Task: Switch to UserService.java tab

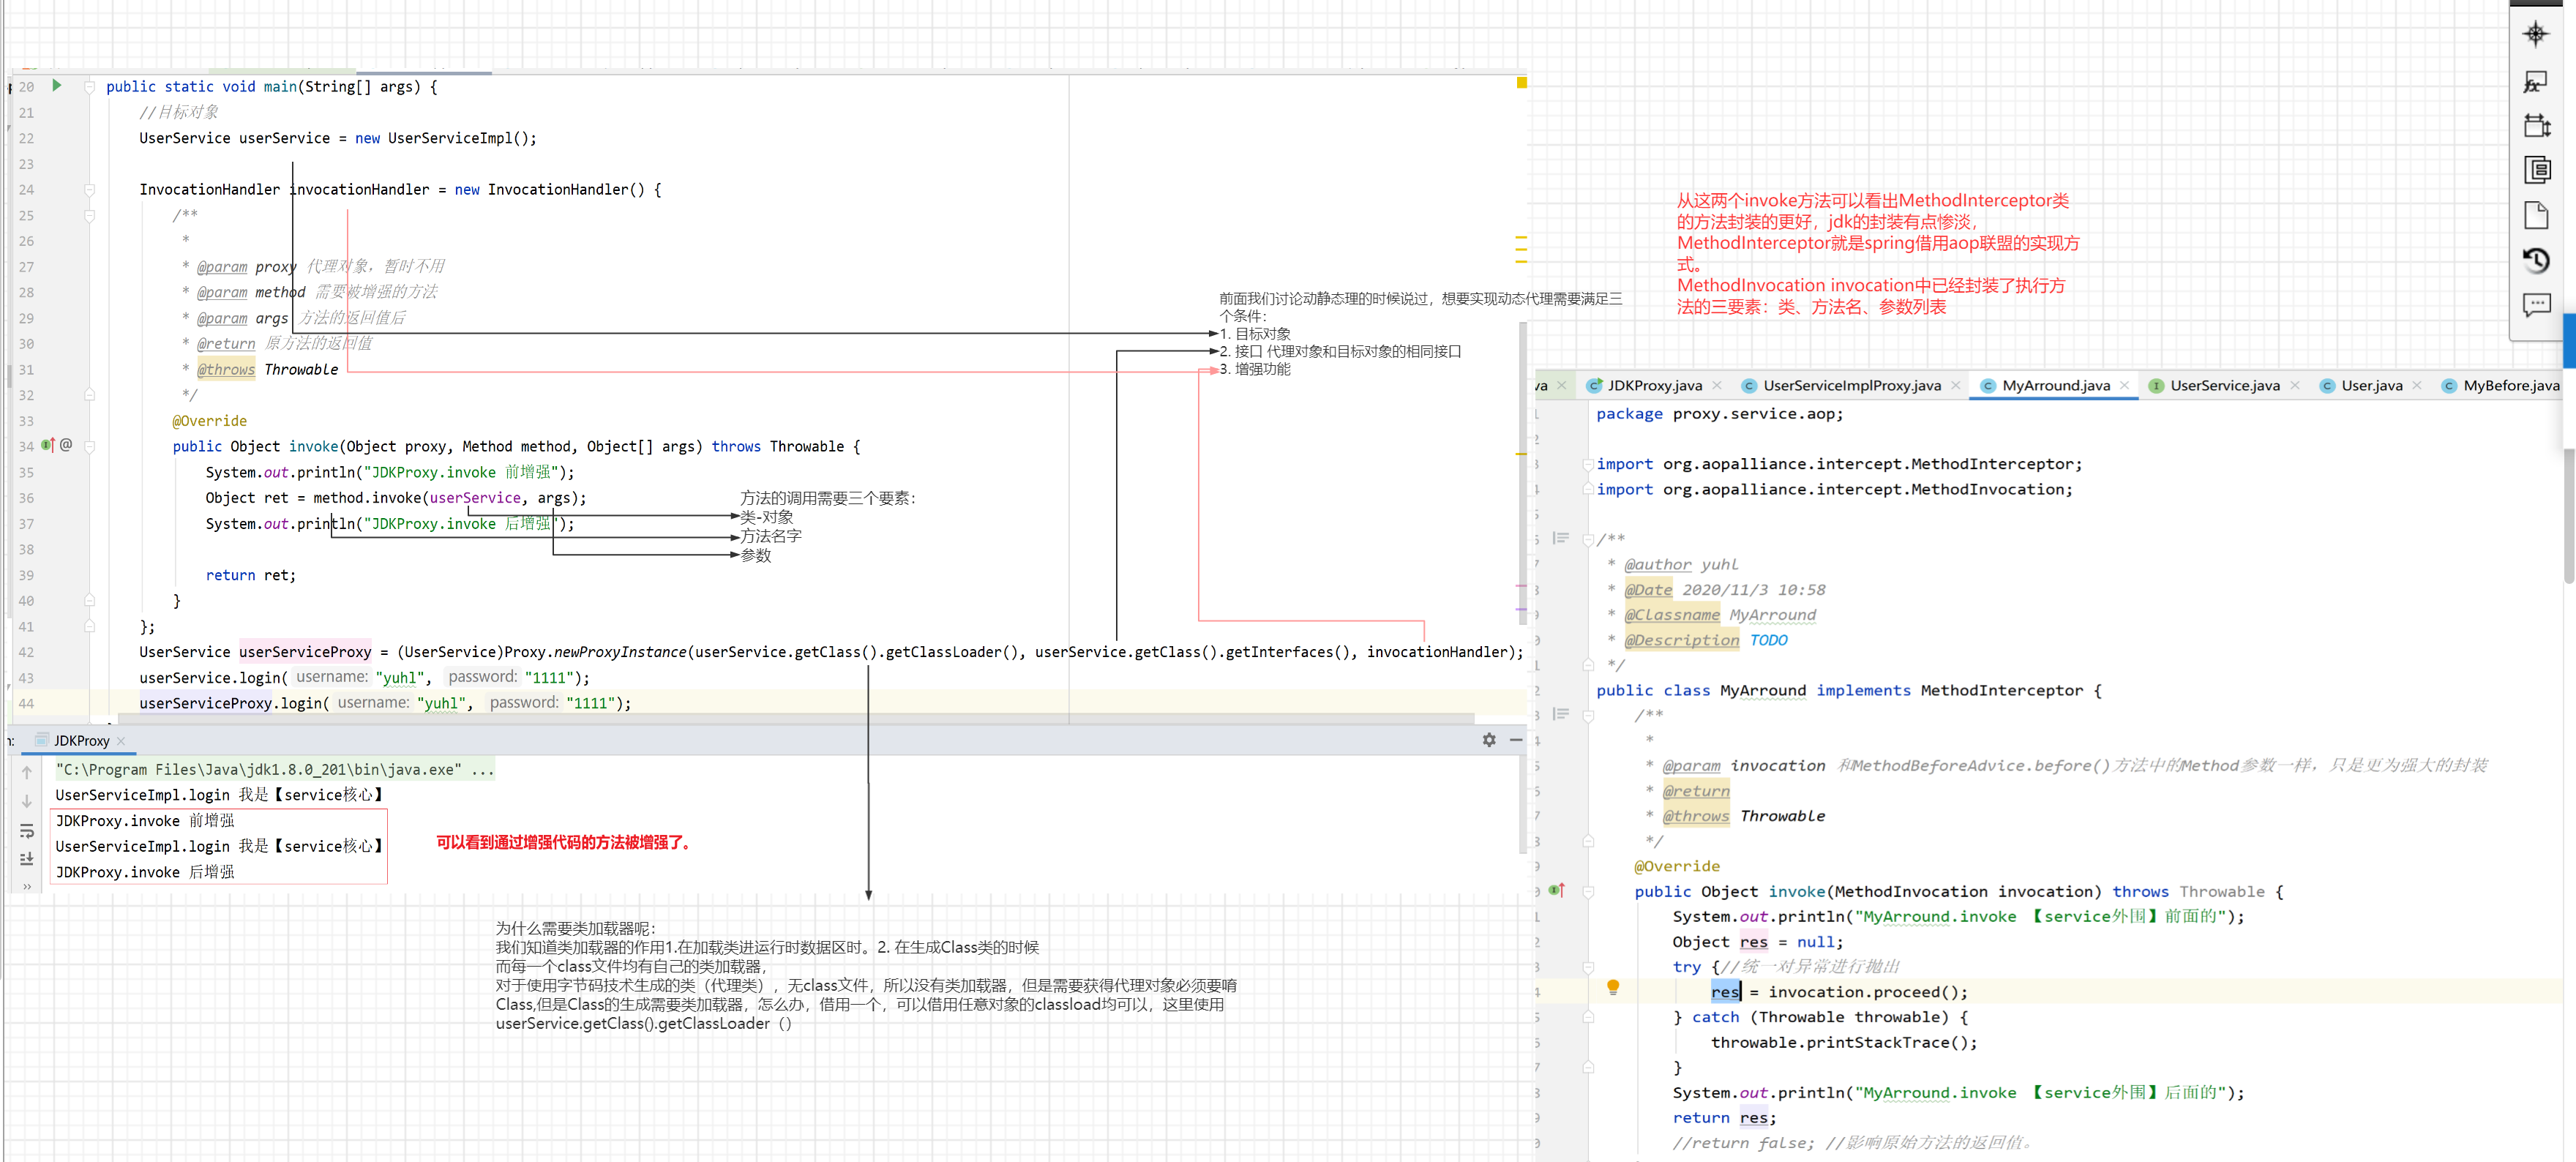Action: [x=2225, y=386]
